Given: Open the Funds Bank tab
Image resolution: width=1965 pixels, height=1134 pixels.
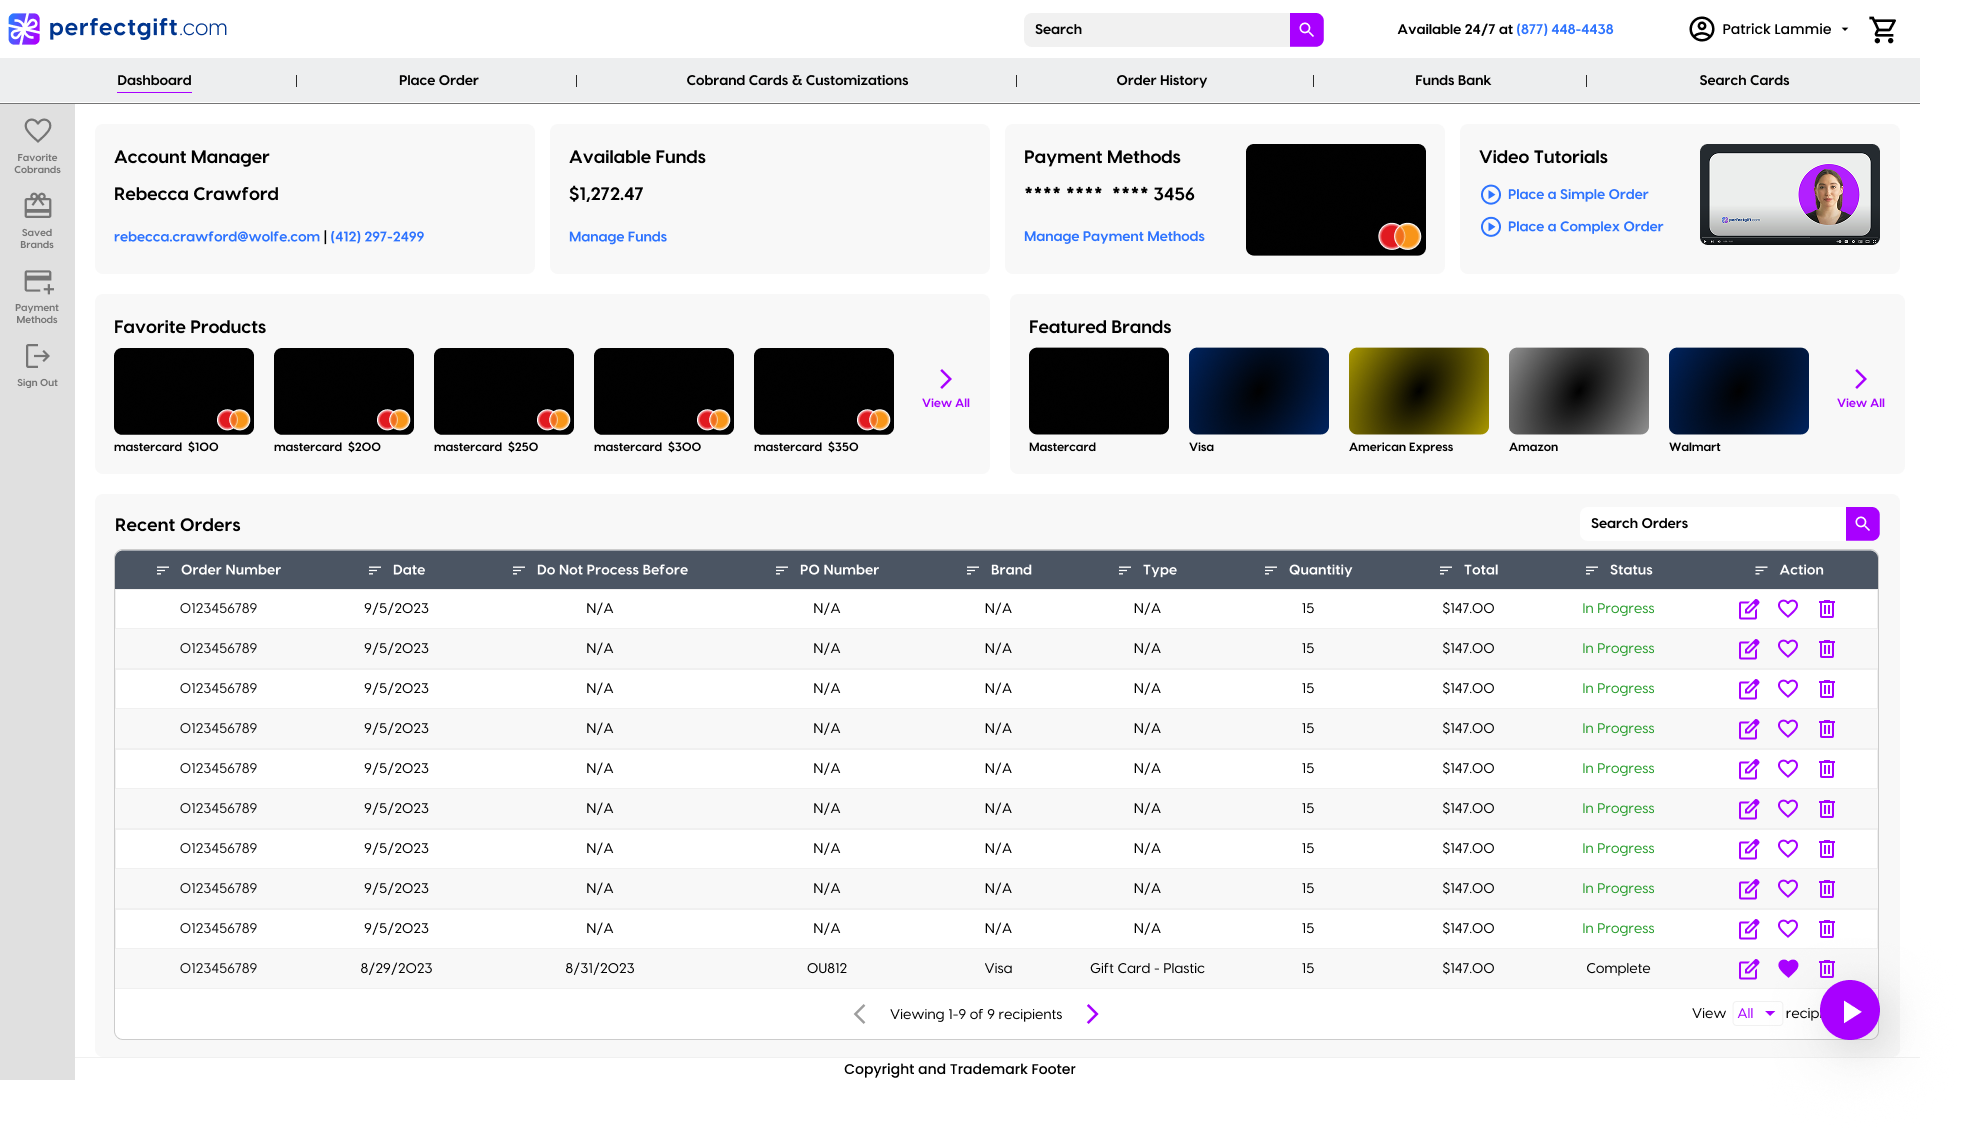Looking at the screenshot, I should (x=1452, y=81).
